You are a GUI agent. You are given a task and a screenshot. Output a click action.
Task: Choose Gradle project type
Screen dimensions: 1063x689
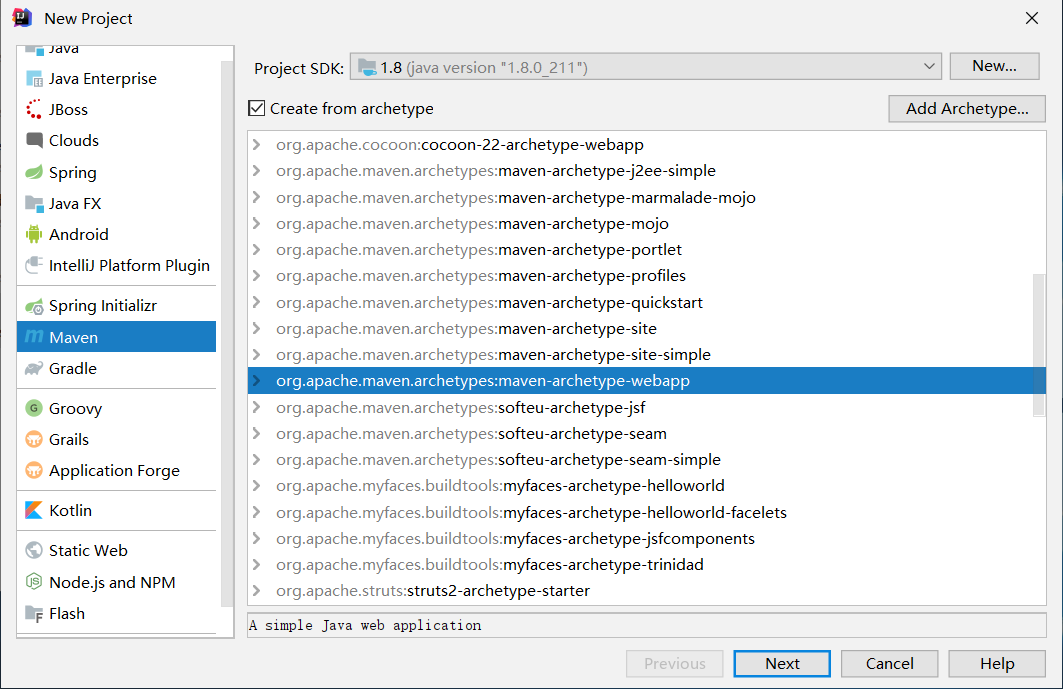click(117, 368)
